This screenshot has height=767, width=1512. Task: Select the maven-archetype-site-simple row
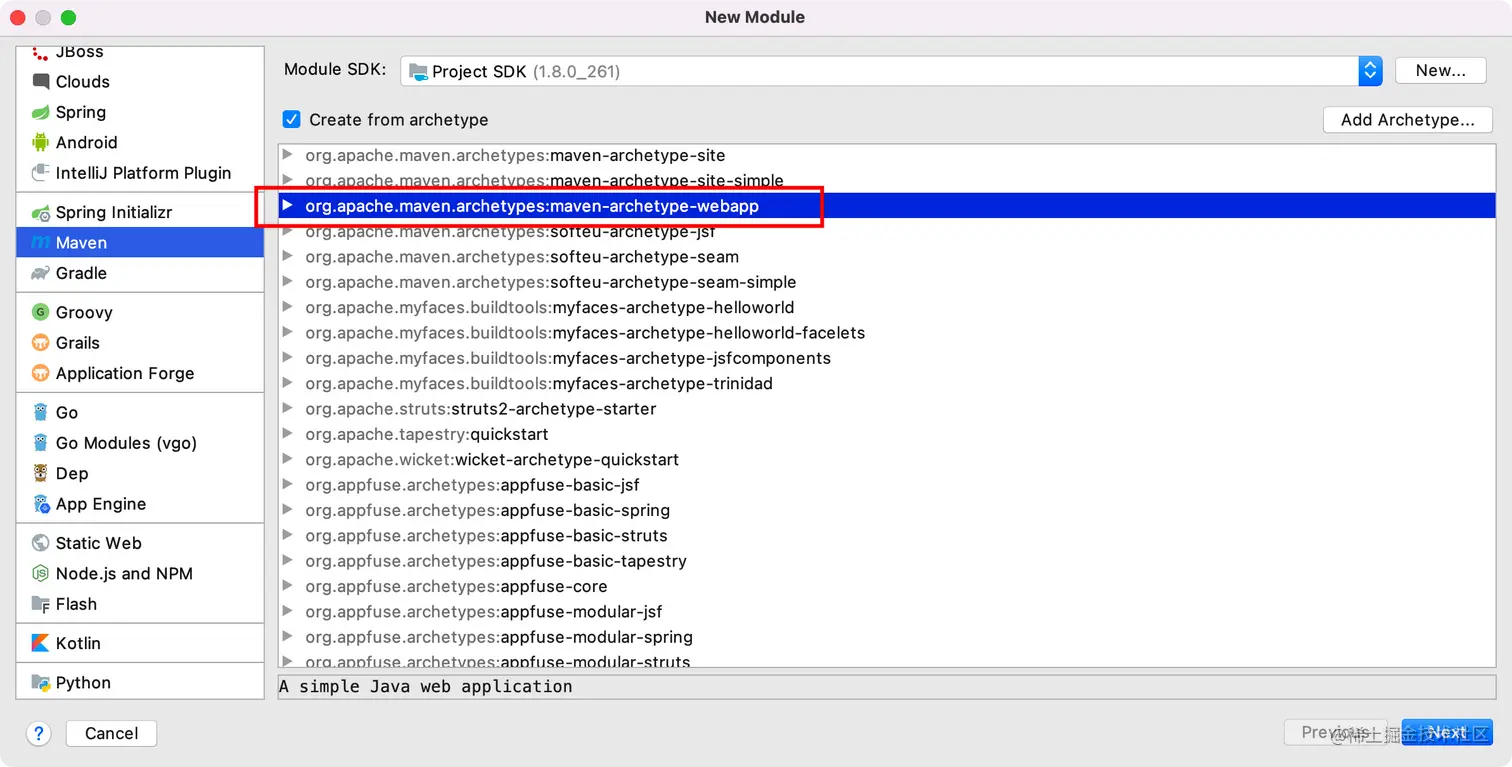[x=887, y=181]
